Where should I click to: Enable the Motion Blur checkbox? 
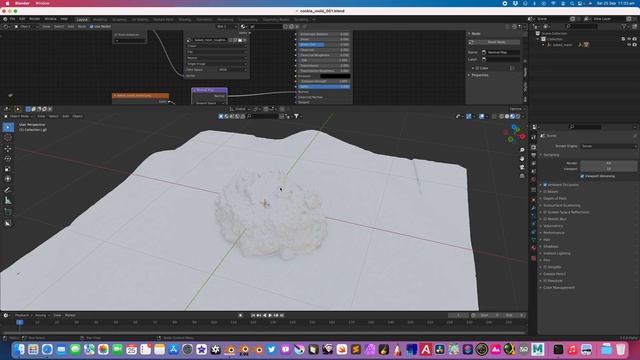tap(545, 219)
